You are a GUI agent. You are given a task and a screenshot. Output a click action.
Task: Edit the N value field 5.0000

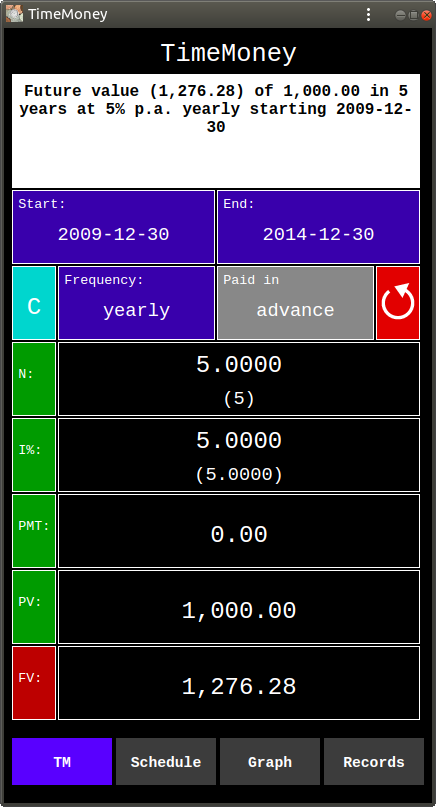[239, 379]
